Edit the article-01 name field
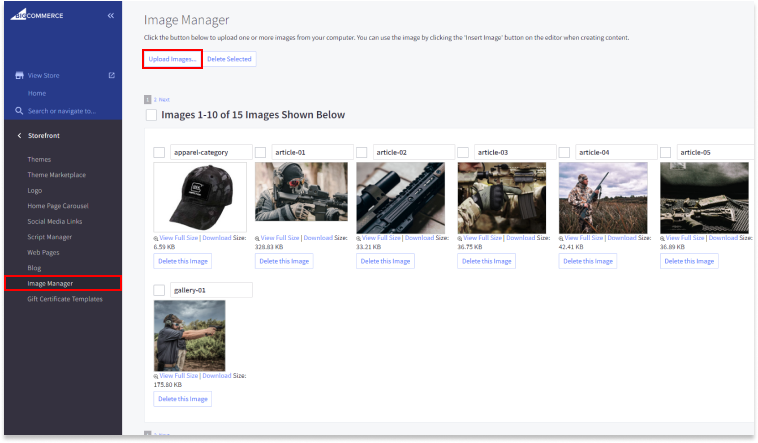Viewport: 758px width, 443px height. tap(312, 152)
